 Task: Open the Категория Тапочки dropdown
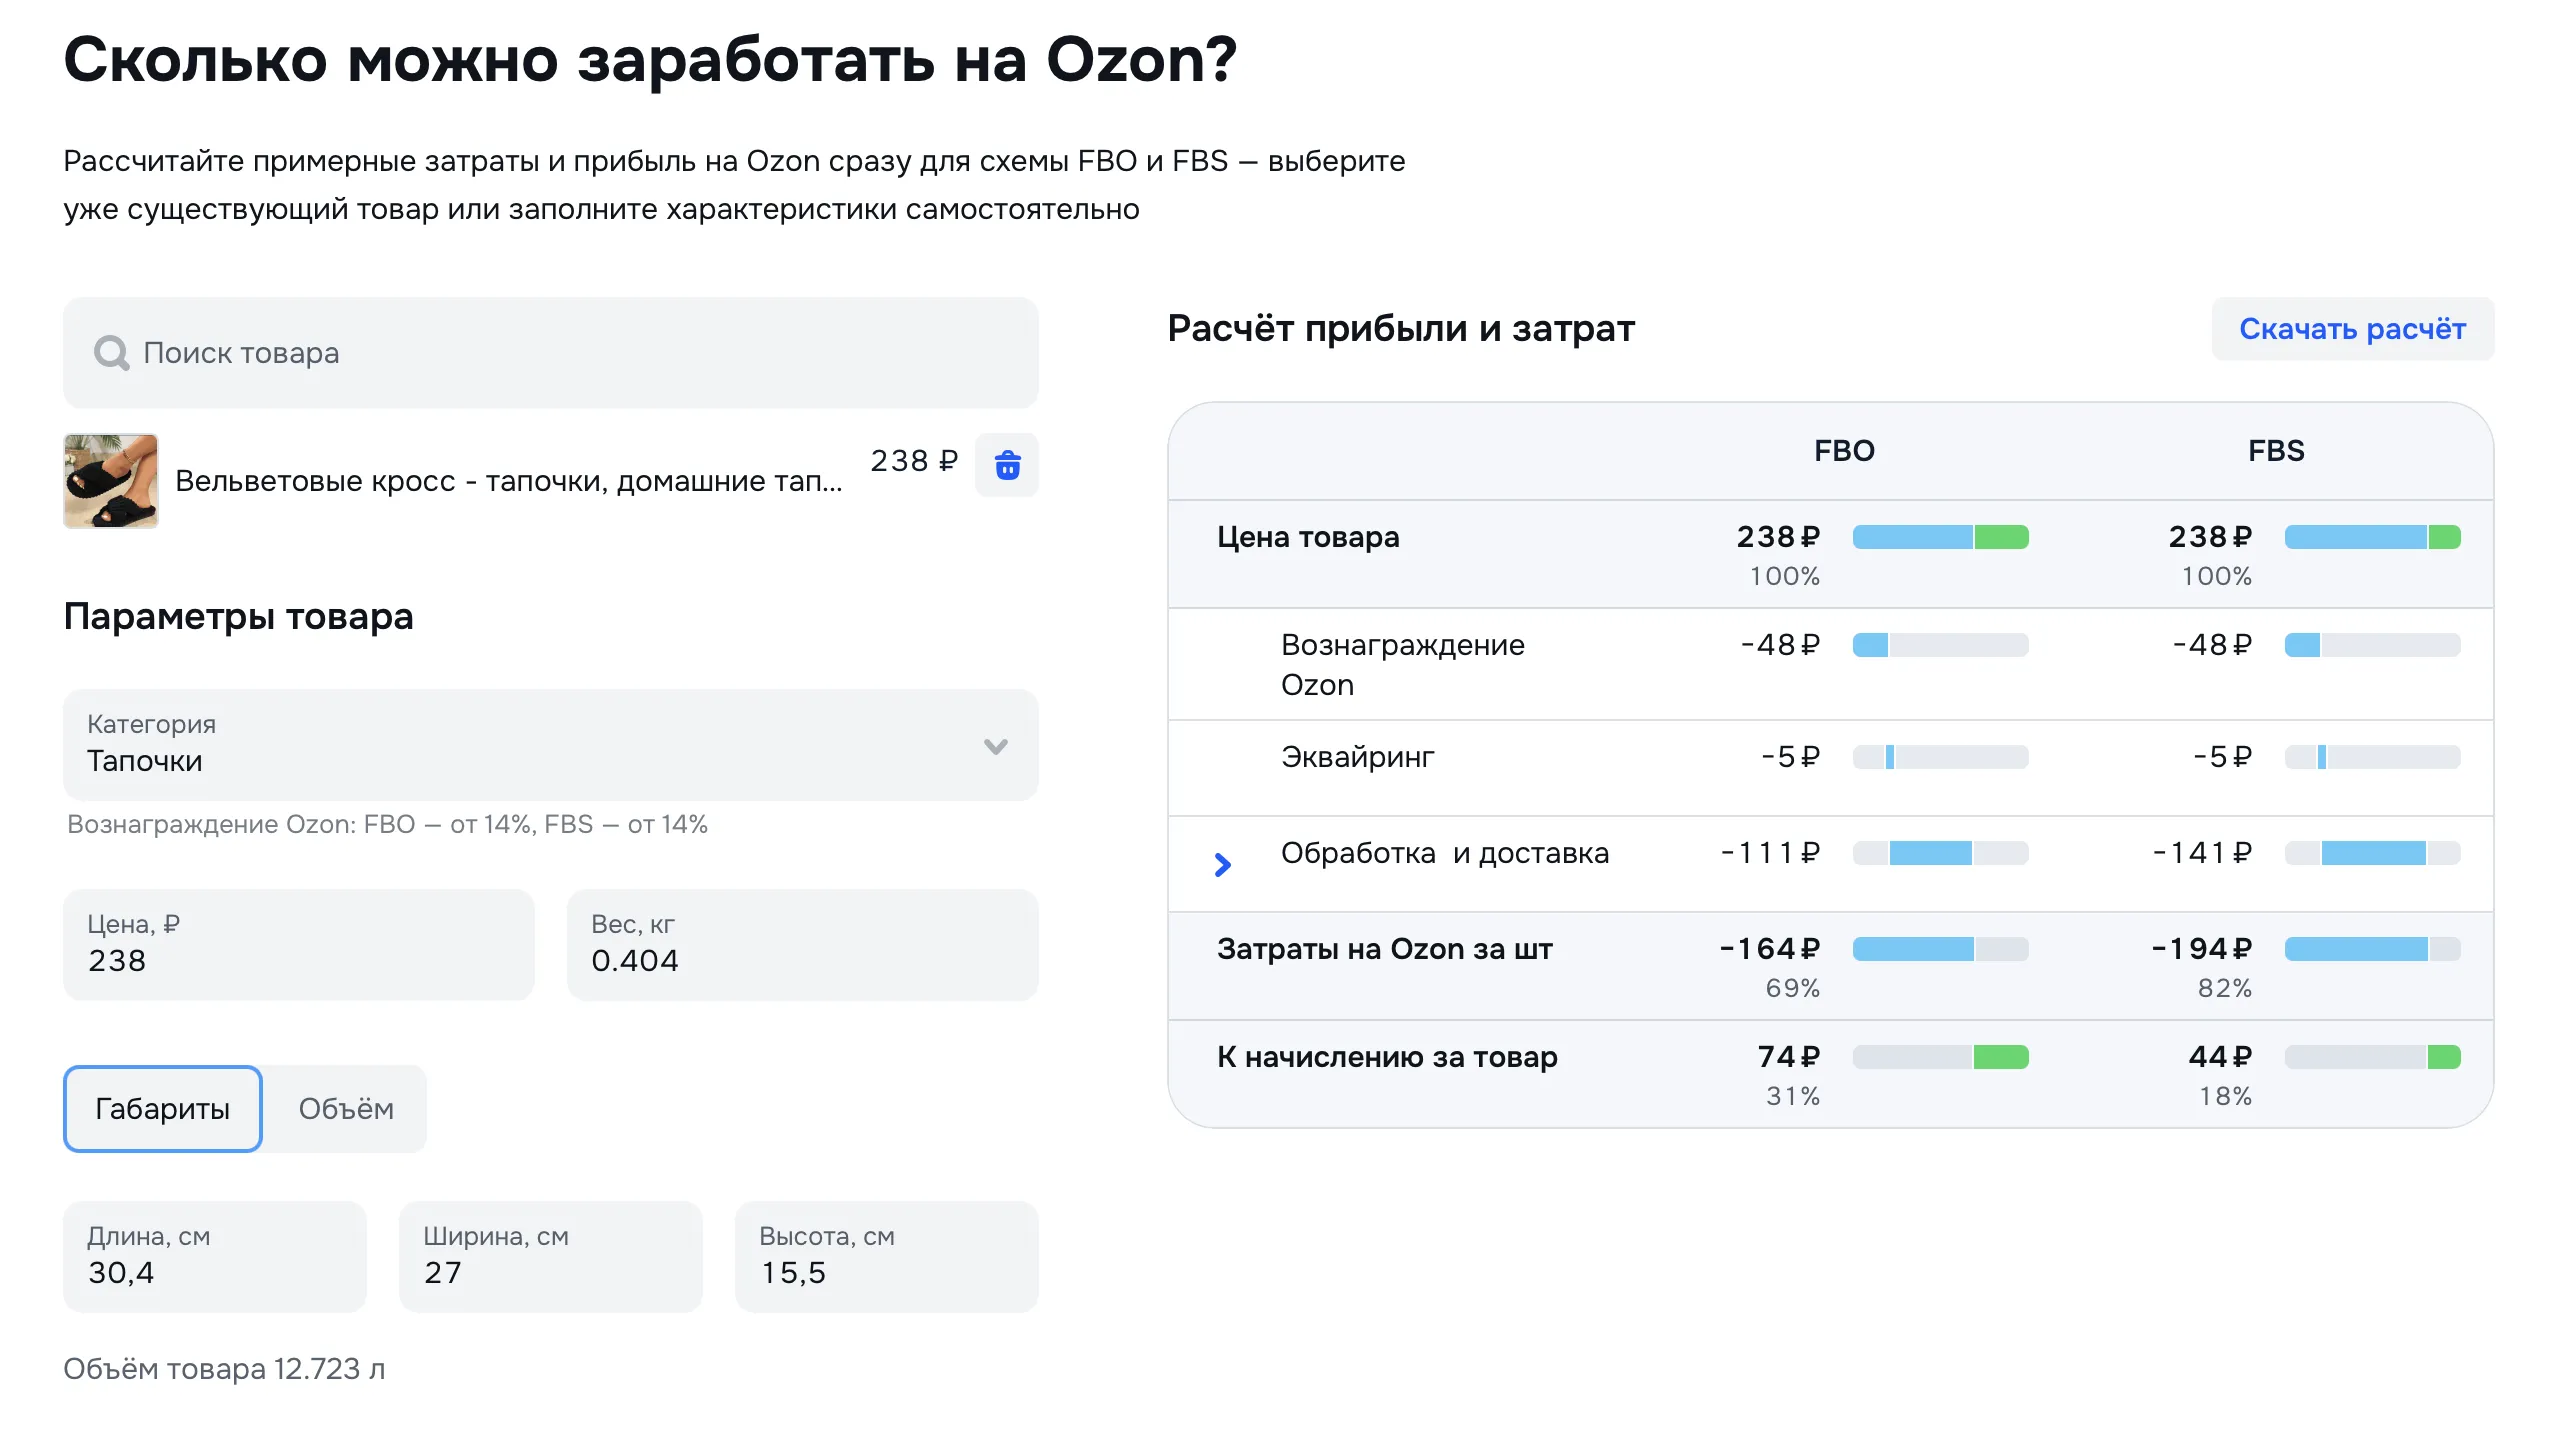tap(520, 745)
